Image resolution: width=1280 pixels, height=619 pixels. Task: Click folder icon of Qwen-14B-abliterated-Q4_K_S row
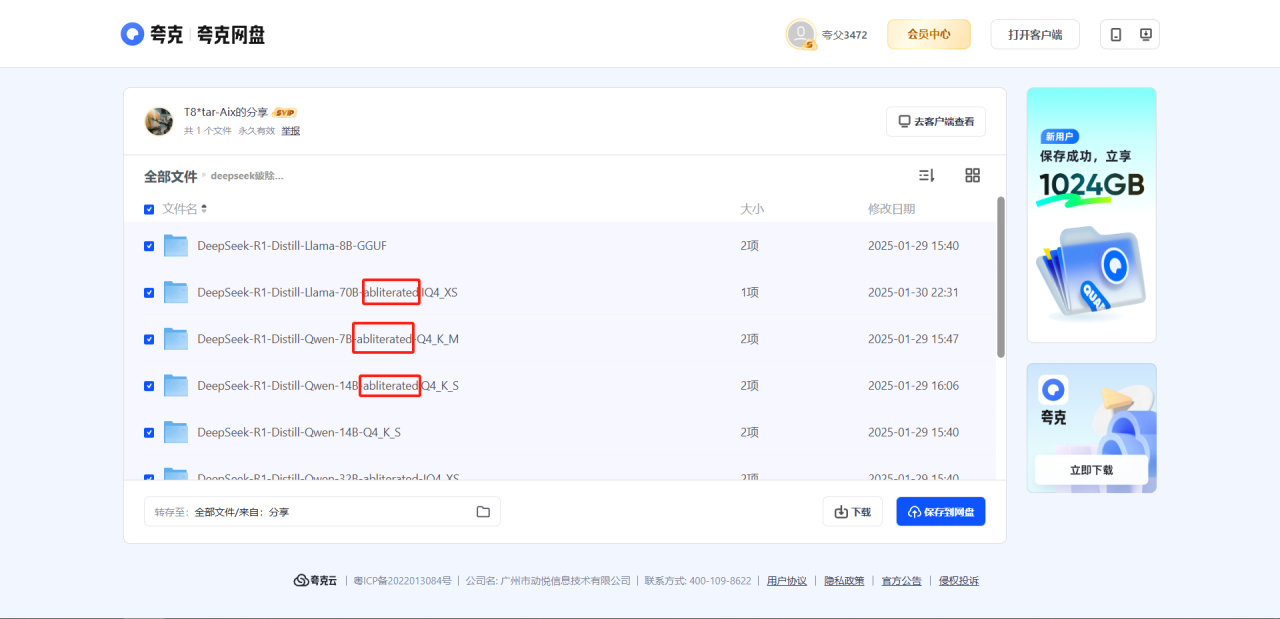176,385
